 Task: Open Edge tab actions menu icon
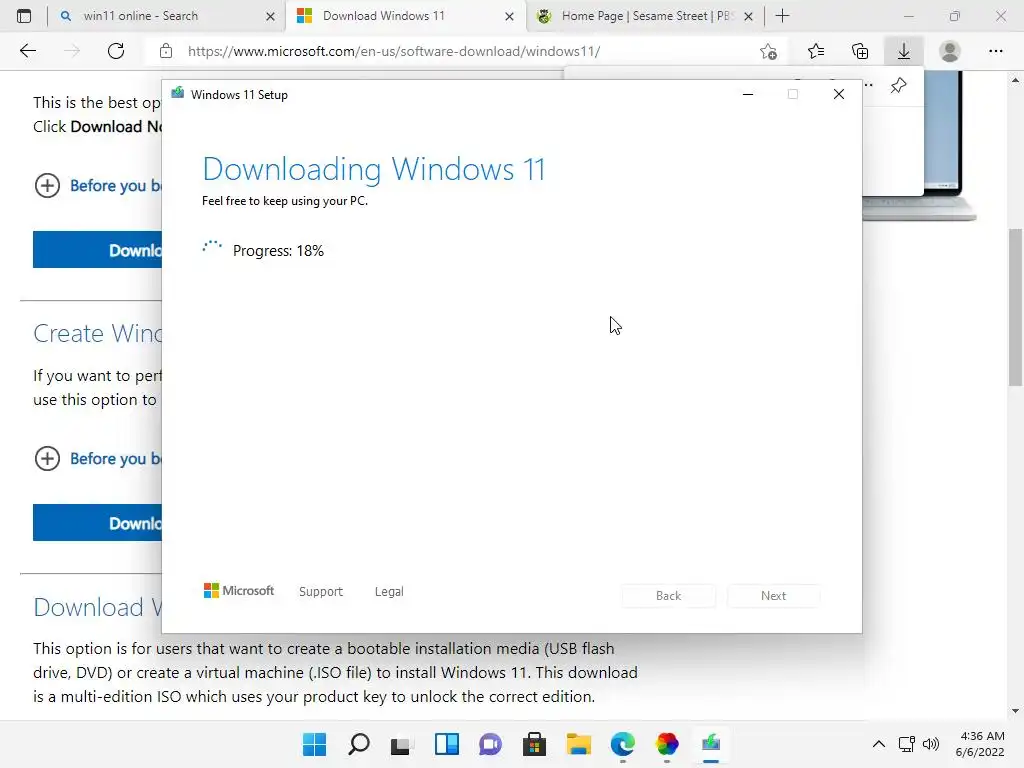coord(24,16)
